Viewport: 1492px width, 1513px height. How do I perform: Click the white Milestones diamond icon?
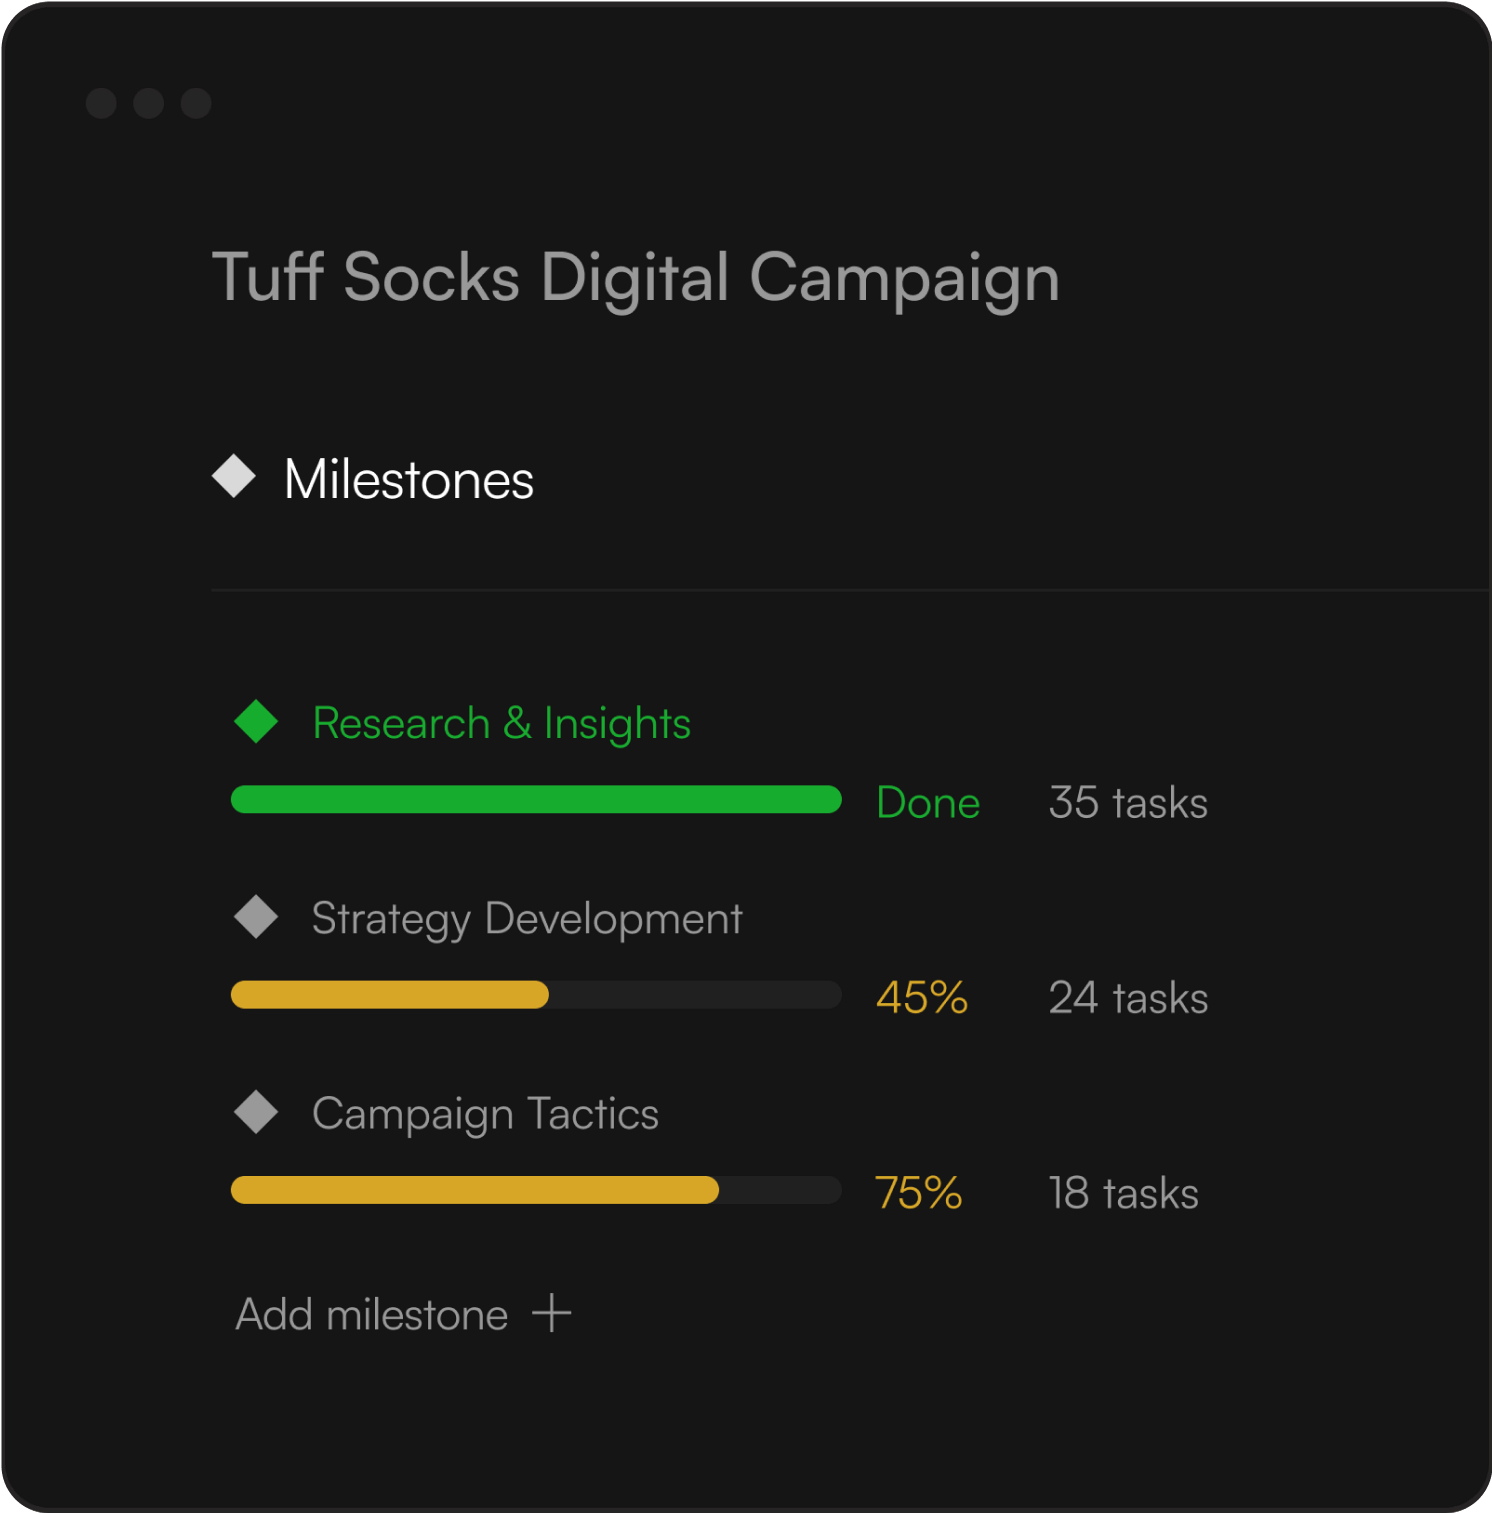tap(234, 476)
